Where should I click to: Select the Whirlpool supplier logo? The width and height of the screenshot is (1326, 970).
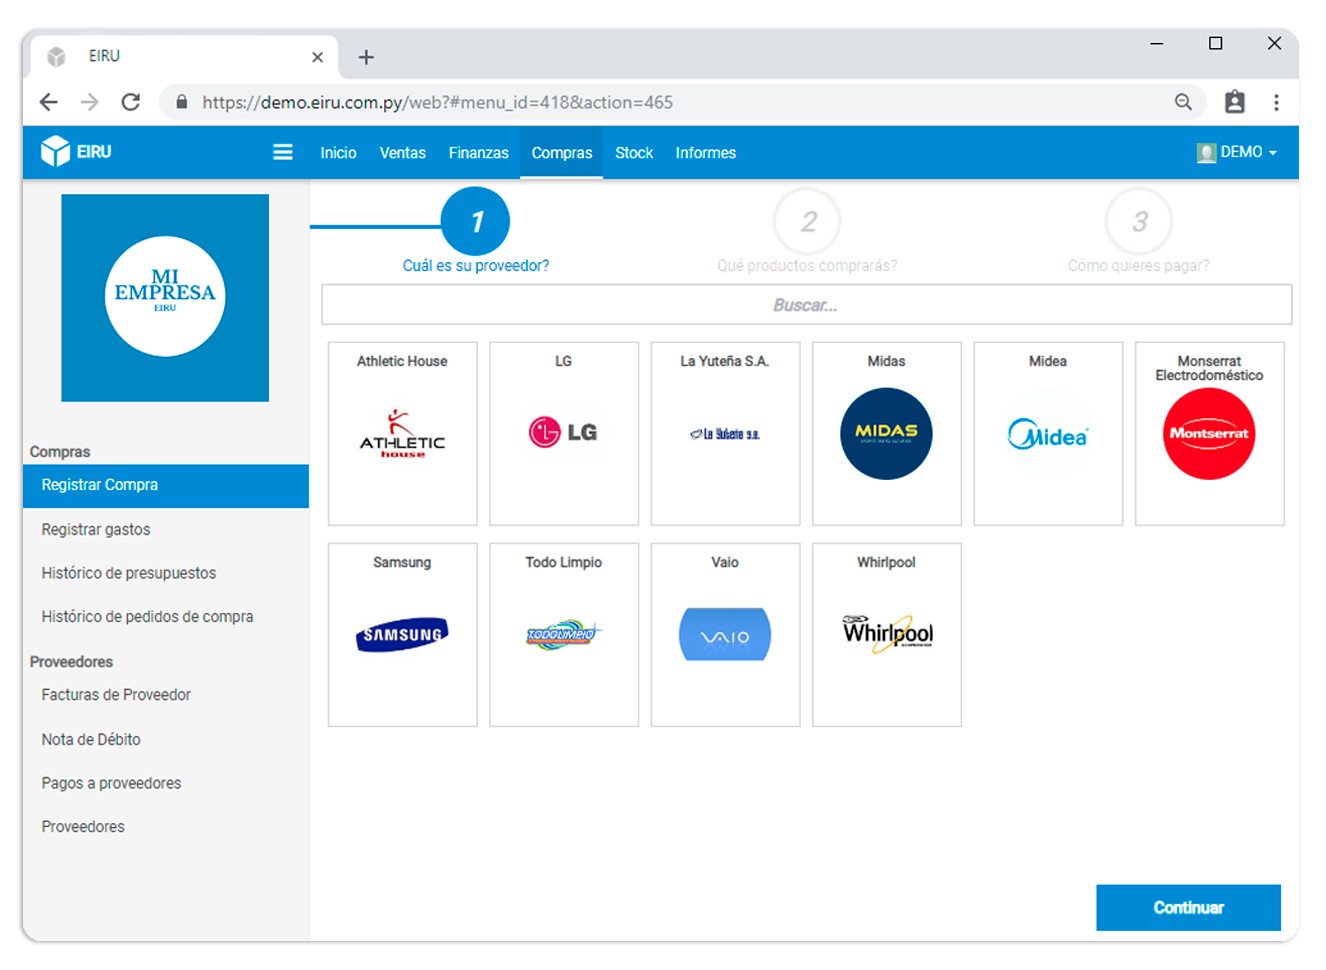point(887,634)
